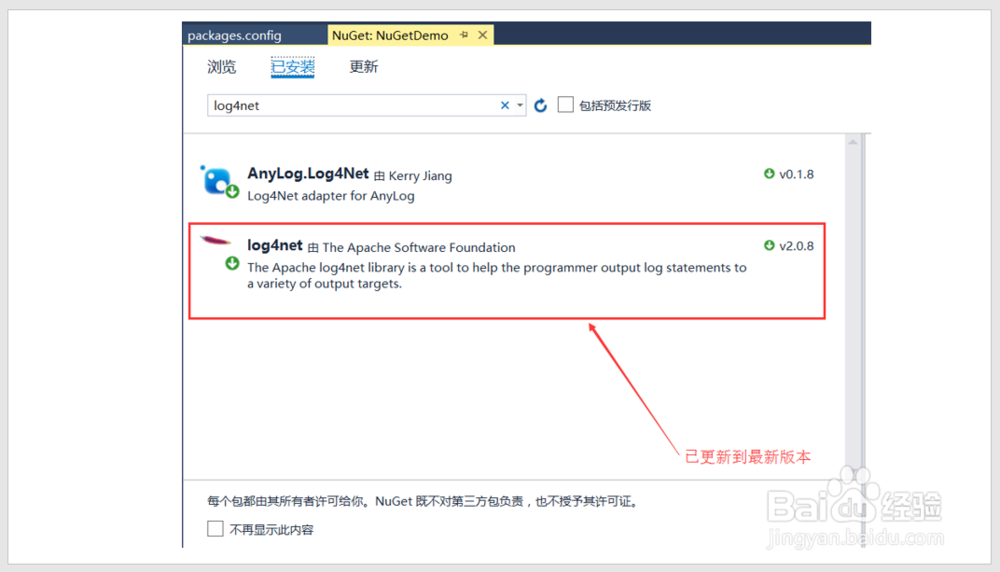
Task: Expand the search history dropdown
Action: tap(520, 105)
